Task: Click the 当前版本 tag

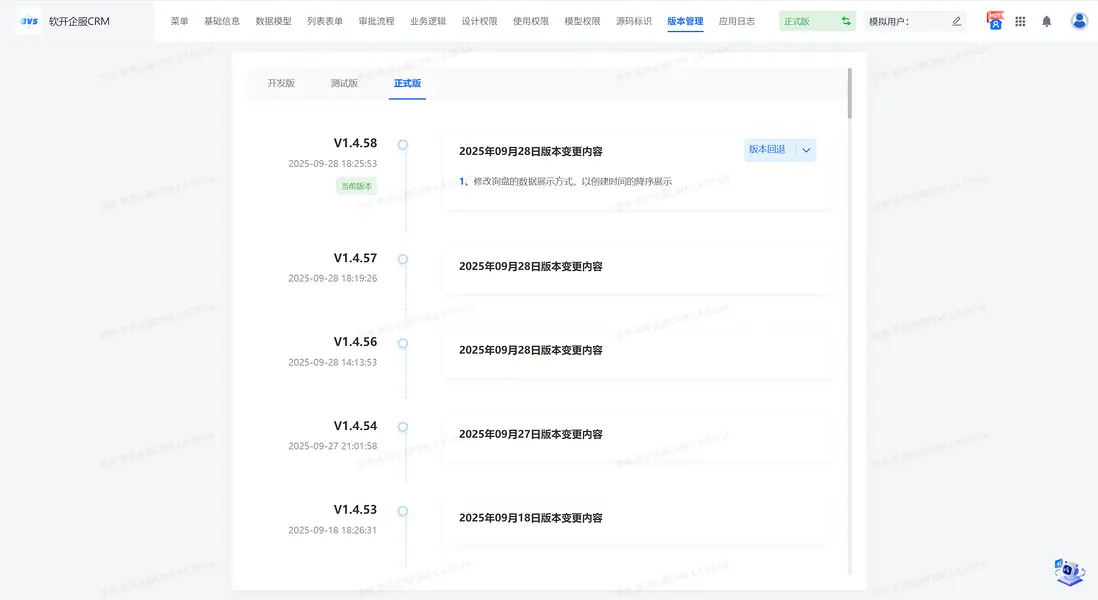Action: [356, 186]
